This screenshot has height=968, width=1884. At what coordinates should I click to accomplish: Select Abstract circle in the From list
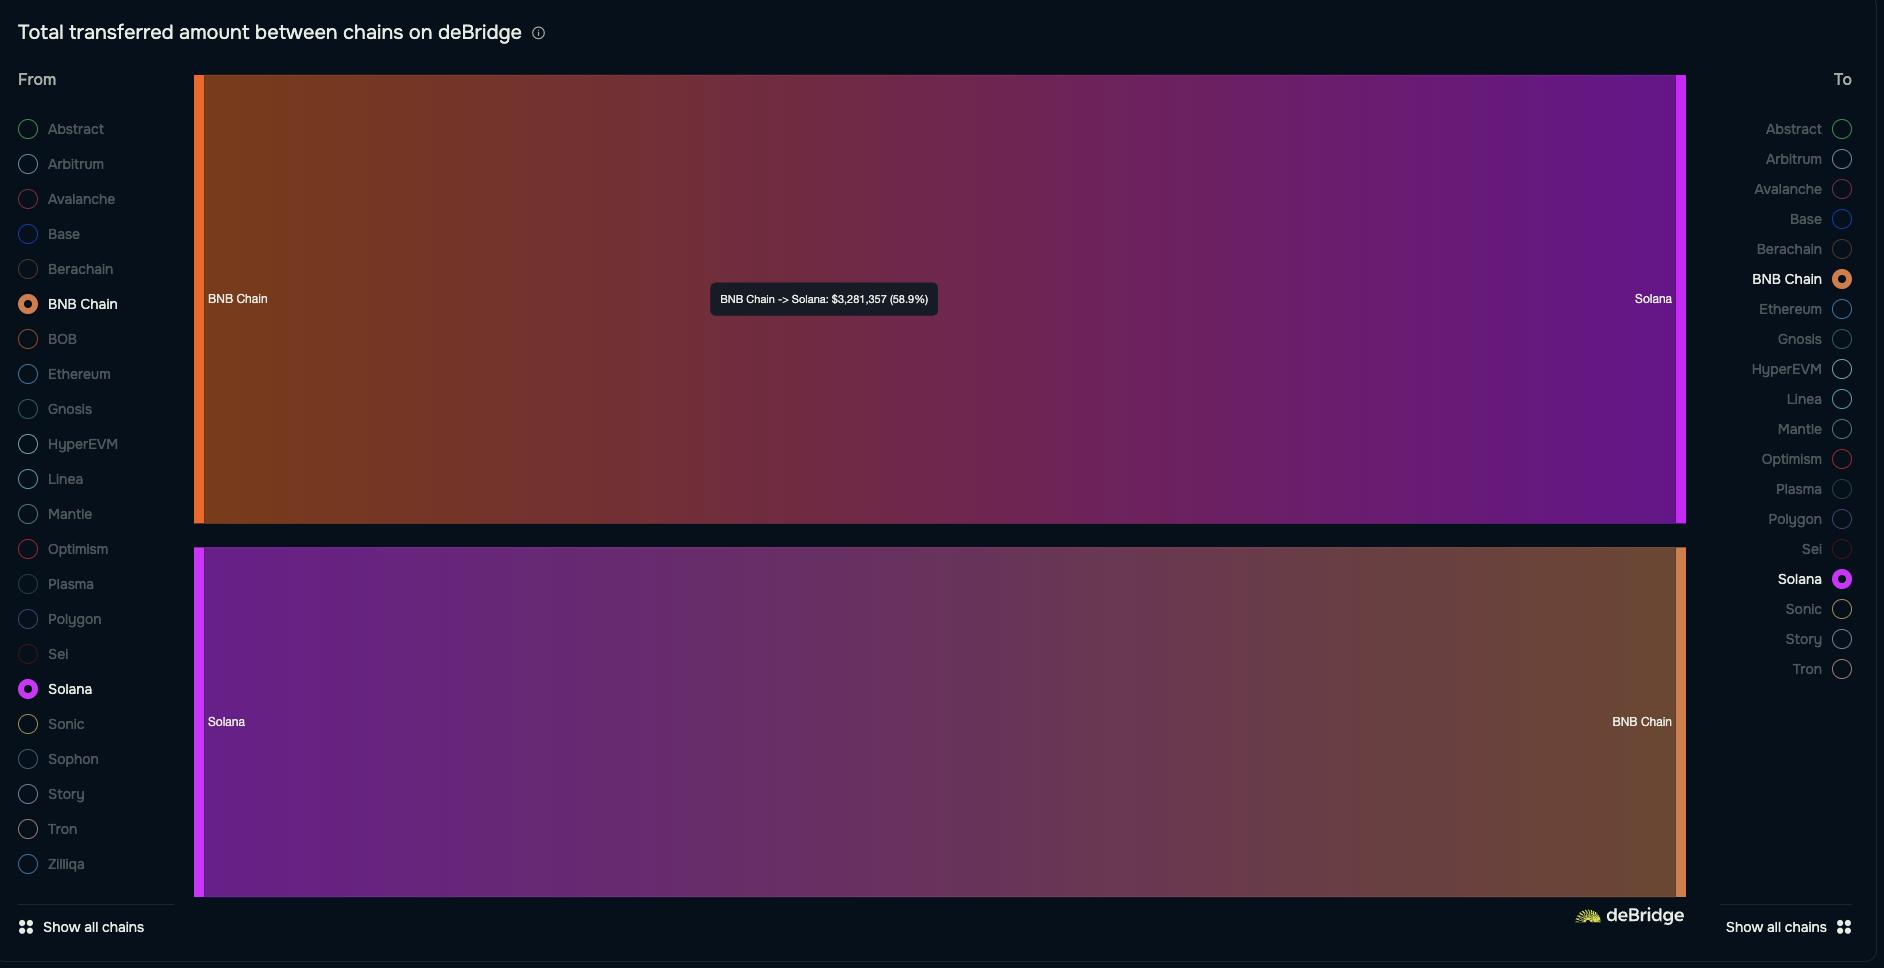(28, 129)
